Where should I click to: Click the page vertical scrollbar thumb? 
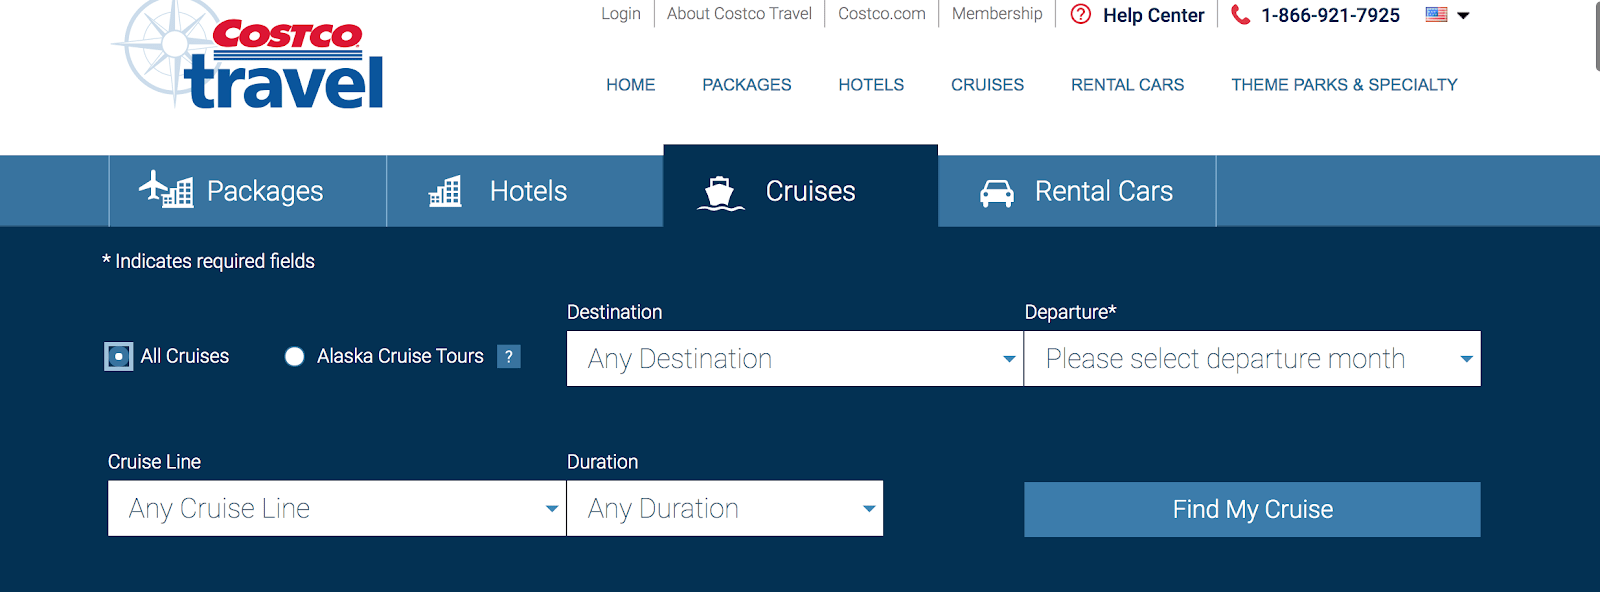[x=1596, y=35]
